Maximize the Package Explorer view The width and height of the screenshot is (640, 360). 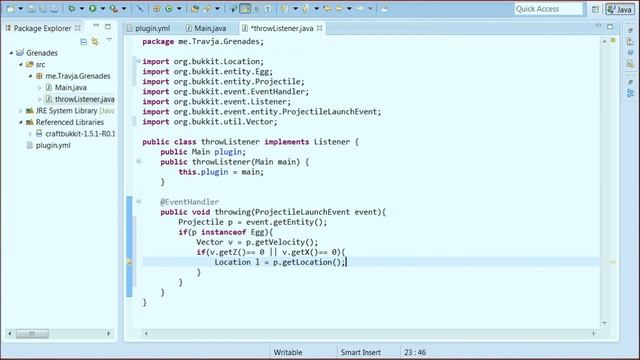108,27
